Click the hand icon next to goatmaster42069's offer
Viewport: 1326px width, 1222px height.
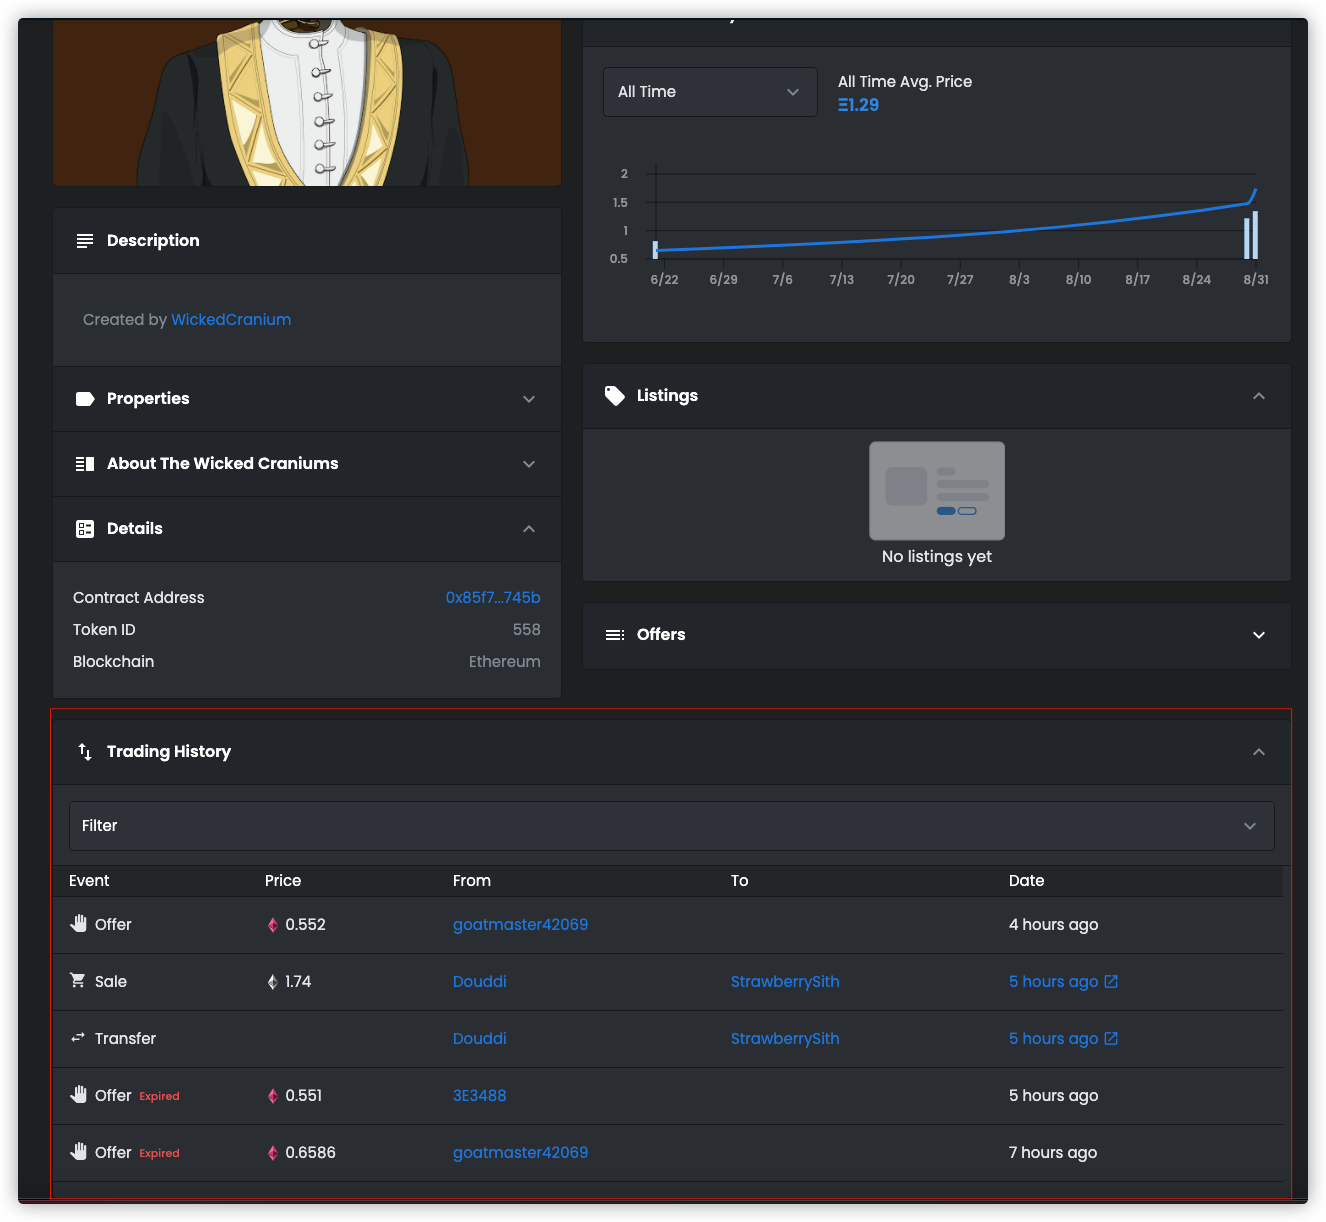pos(79,923)
